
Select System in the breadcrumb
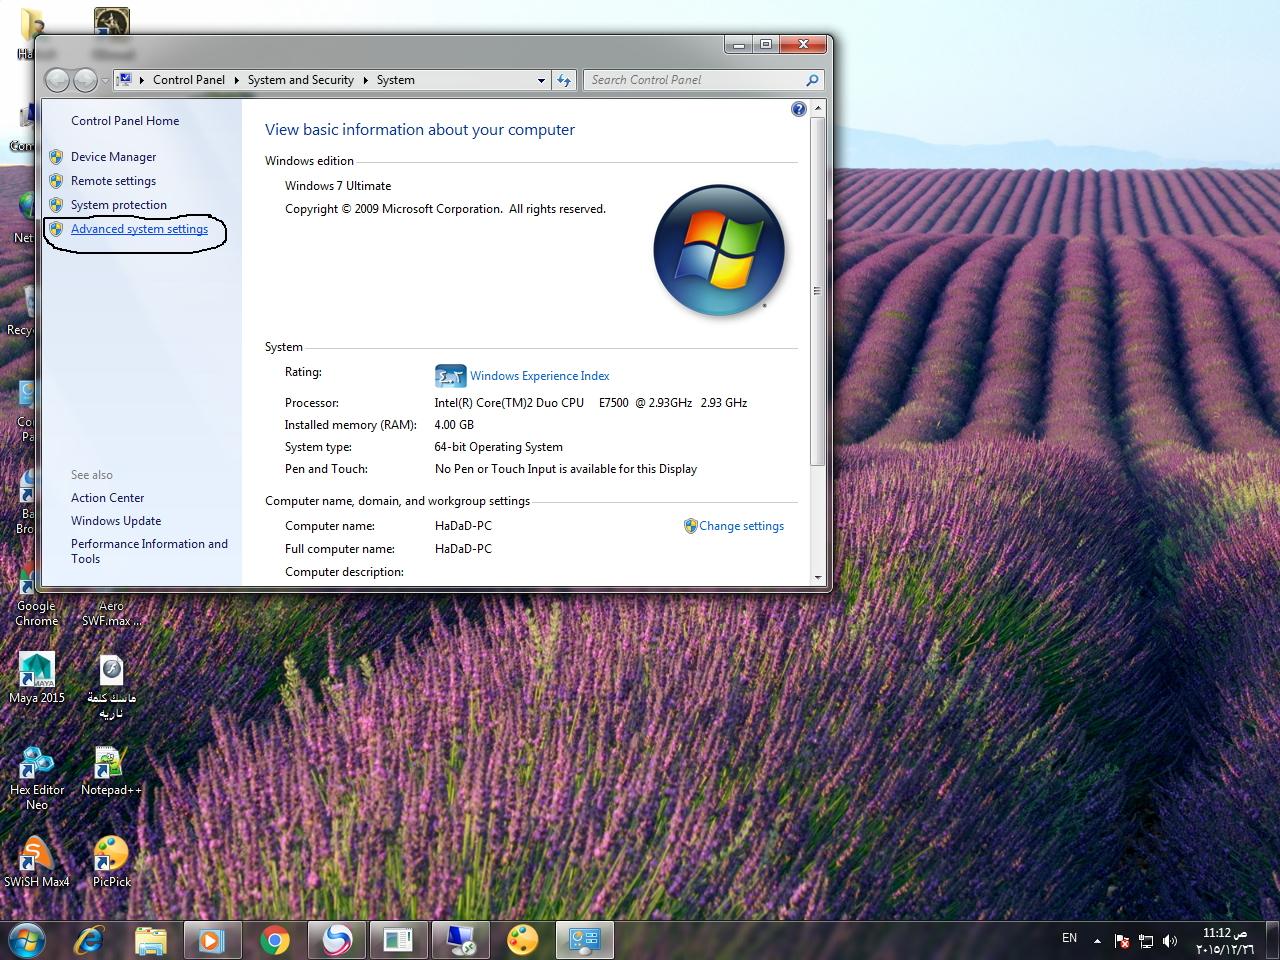click(396, 80)
